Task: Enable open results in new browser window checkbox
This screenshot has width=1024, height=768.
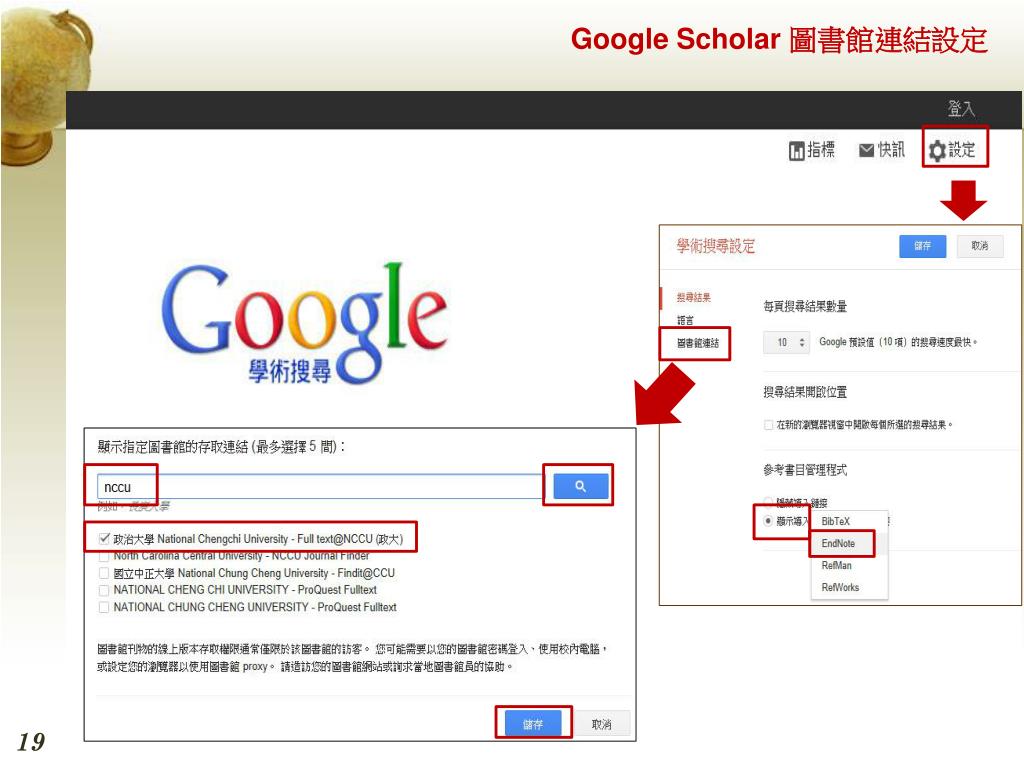Action: 769,424
